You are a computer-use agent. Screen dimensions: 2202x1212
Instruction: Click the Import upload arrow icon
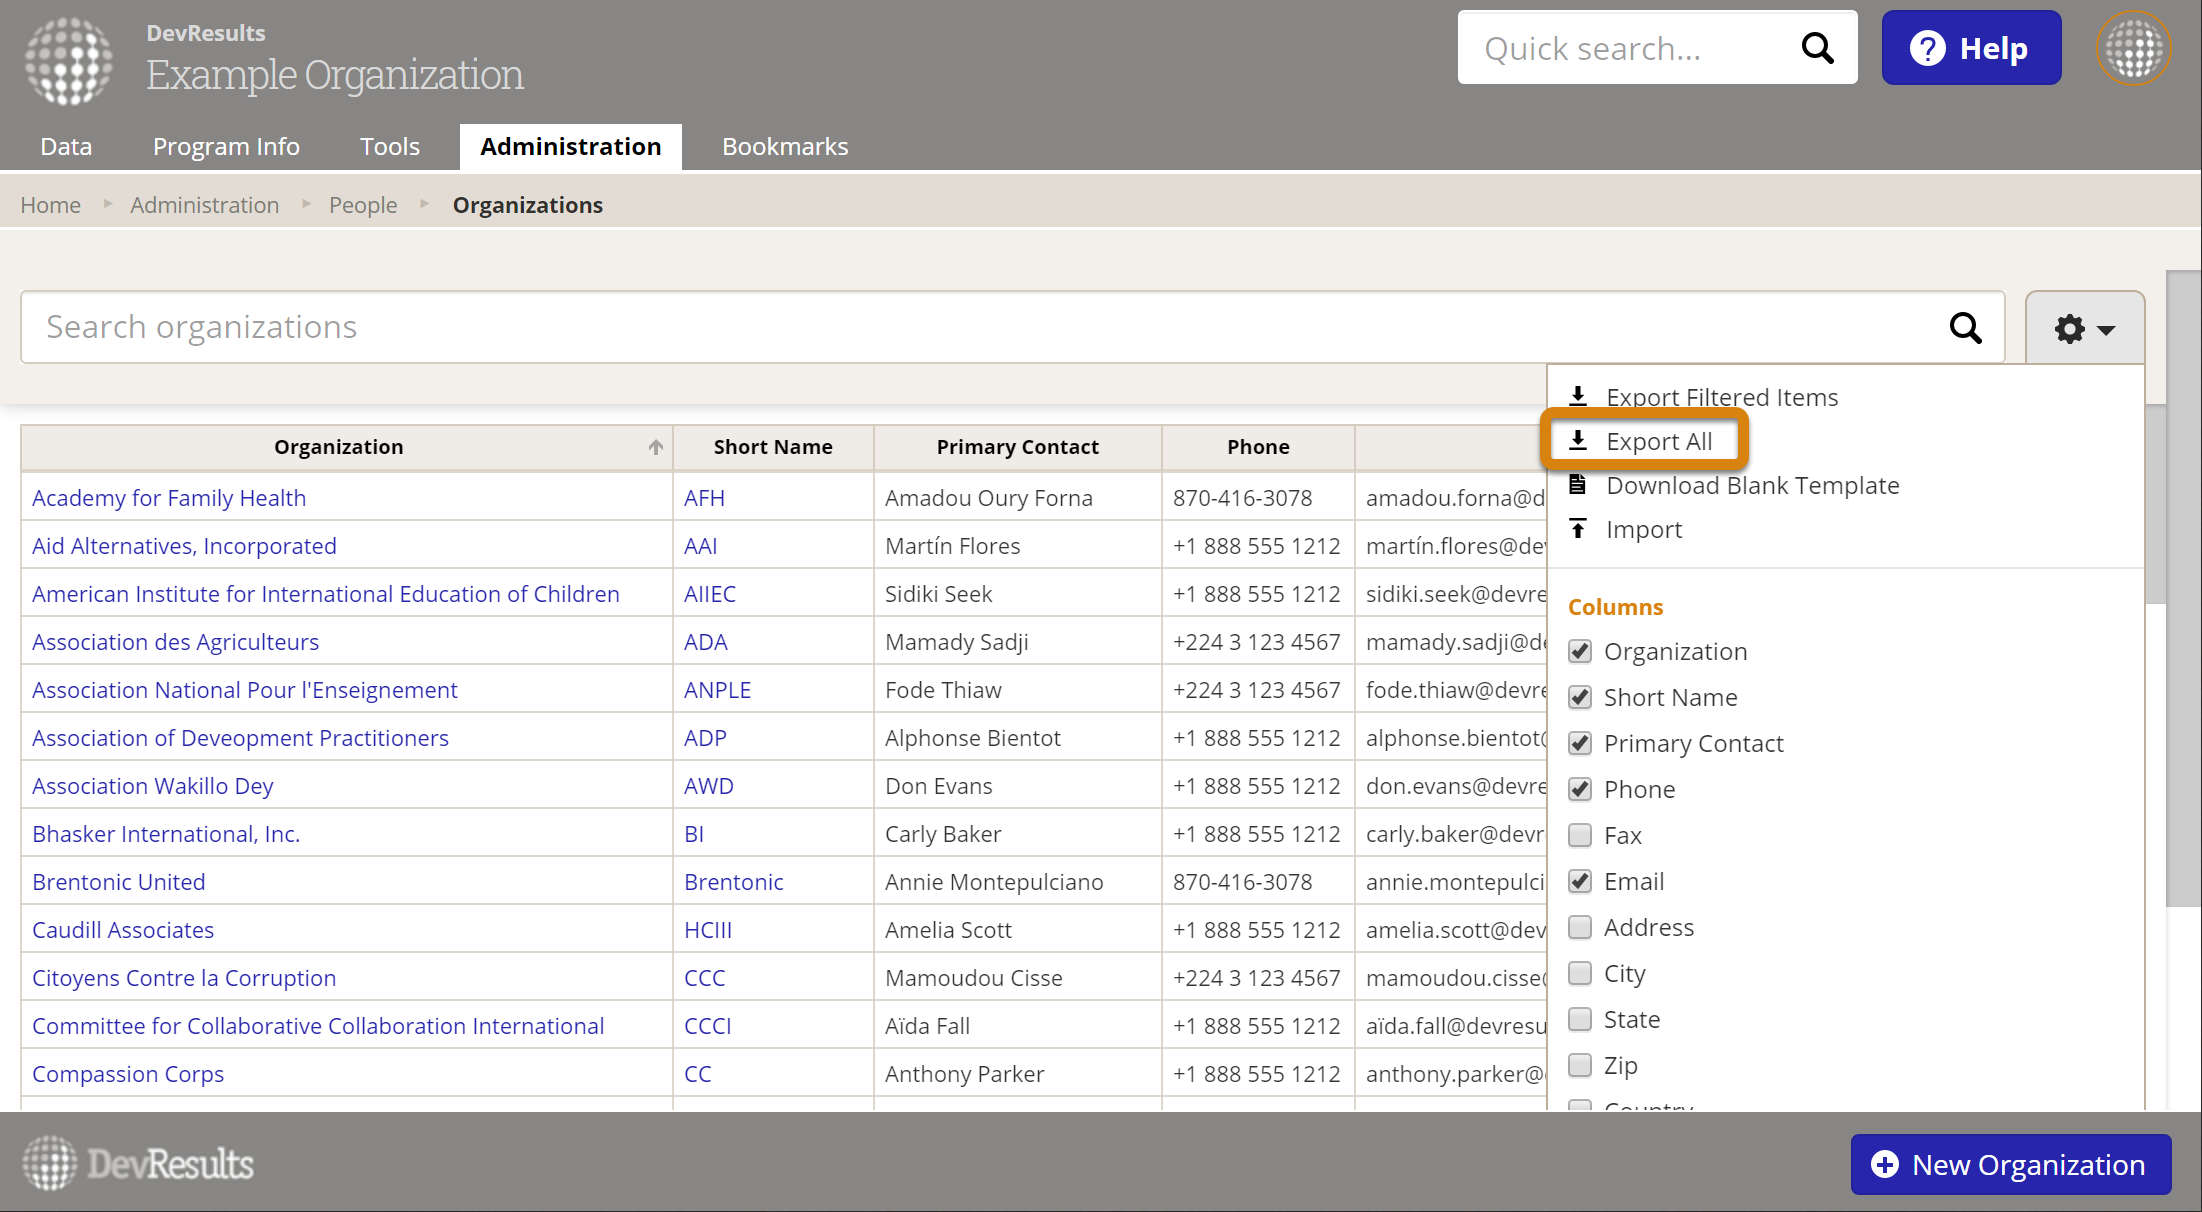1578,529
